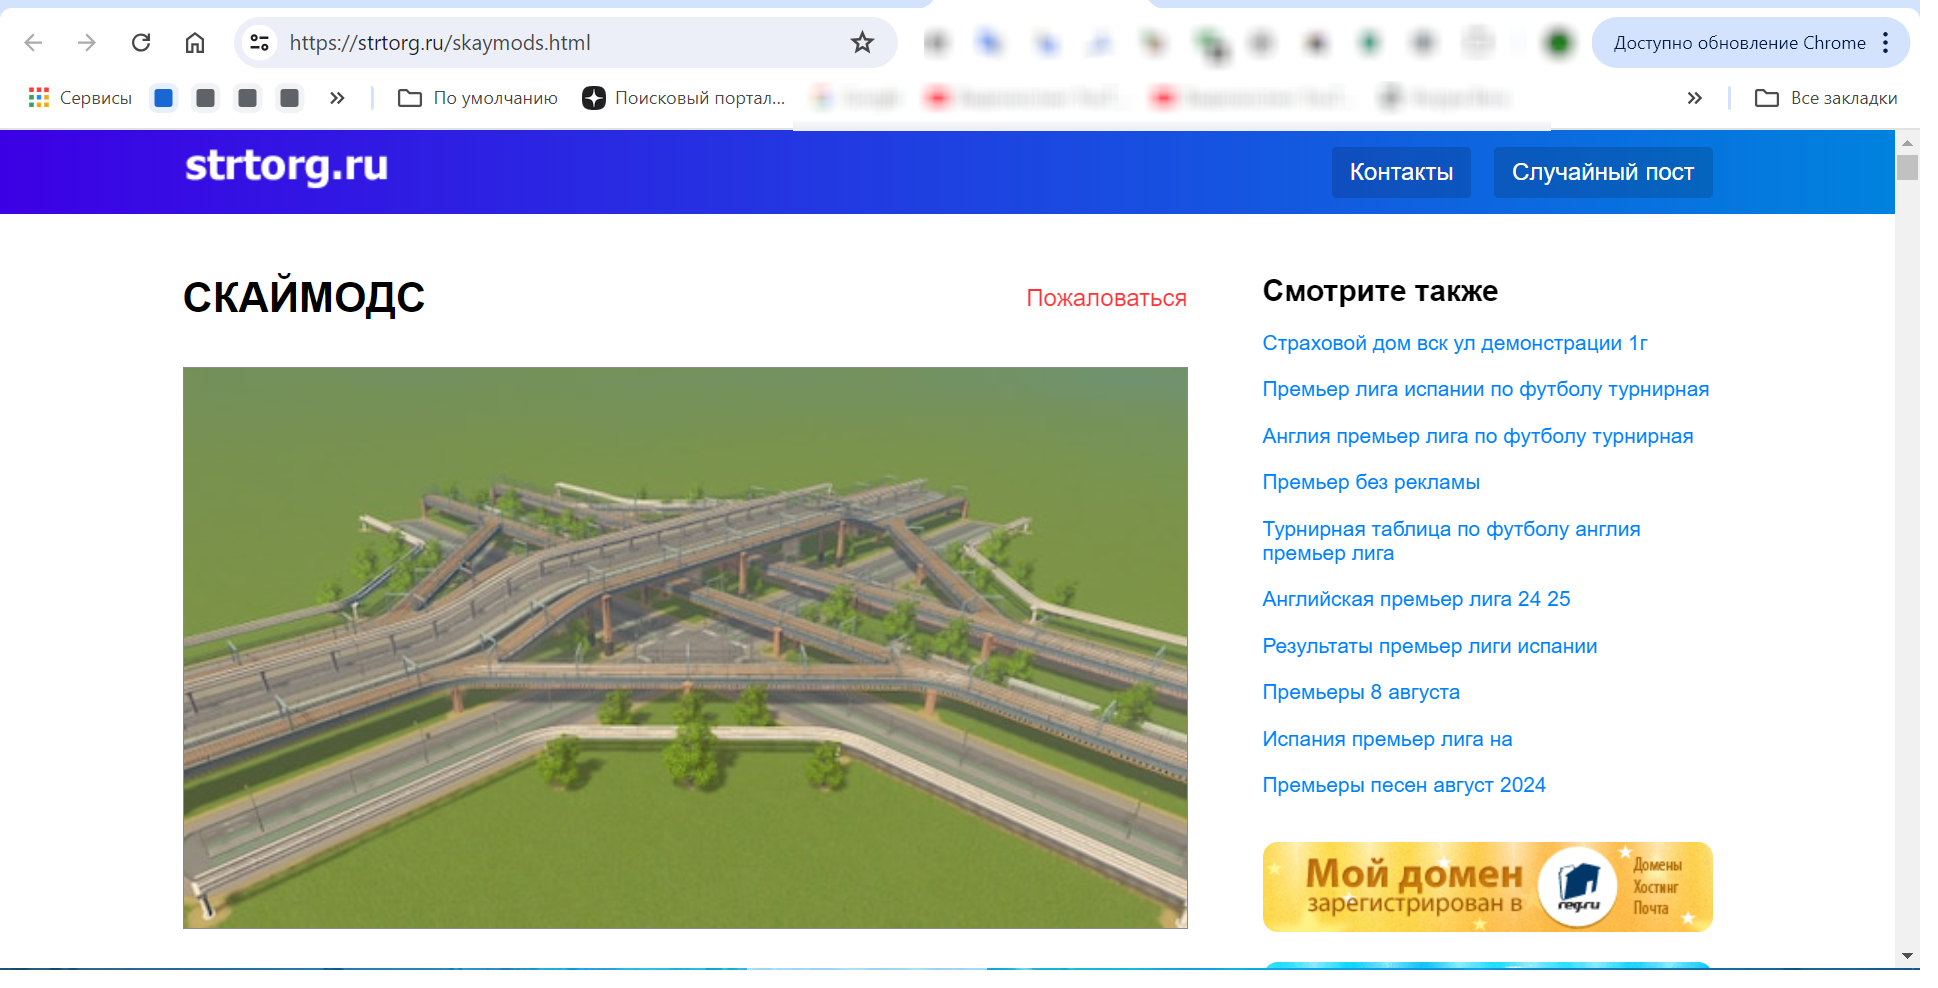This screenshot has height=988, width=1938.
Task: Click the green extension icon in toolbar
Action: click(x=1558, y=42)
